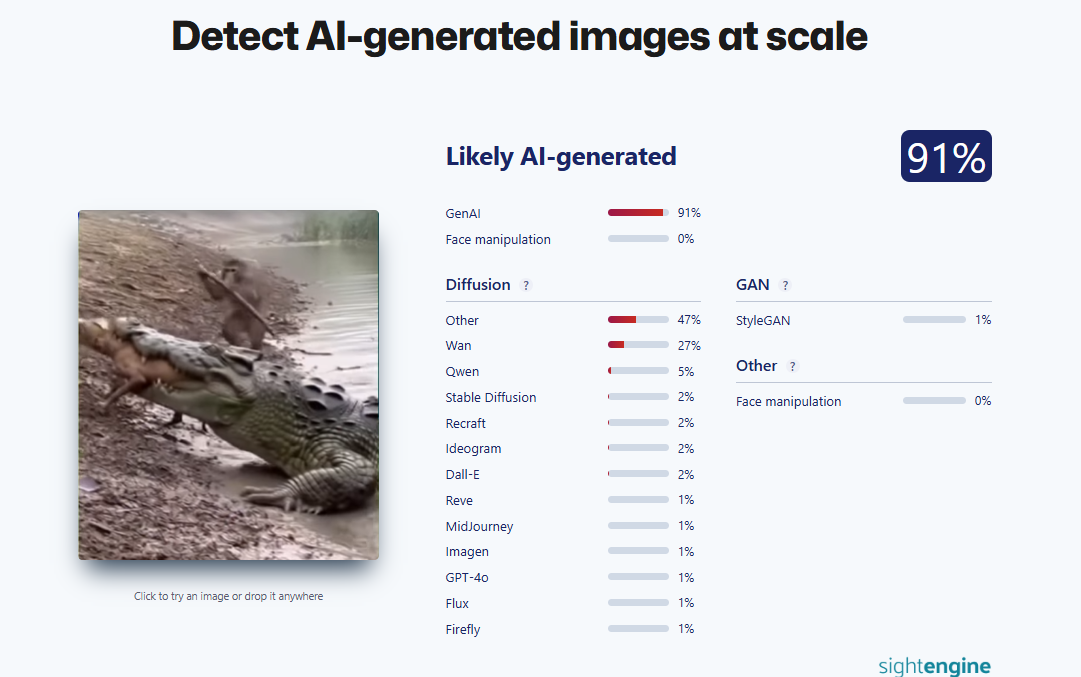Click the MidJourney row label

(x=479, y=526)
